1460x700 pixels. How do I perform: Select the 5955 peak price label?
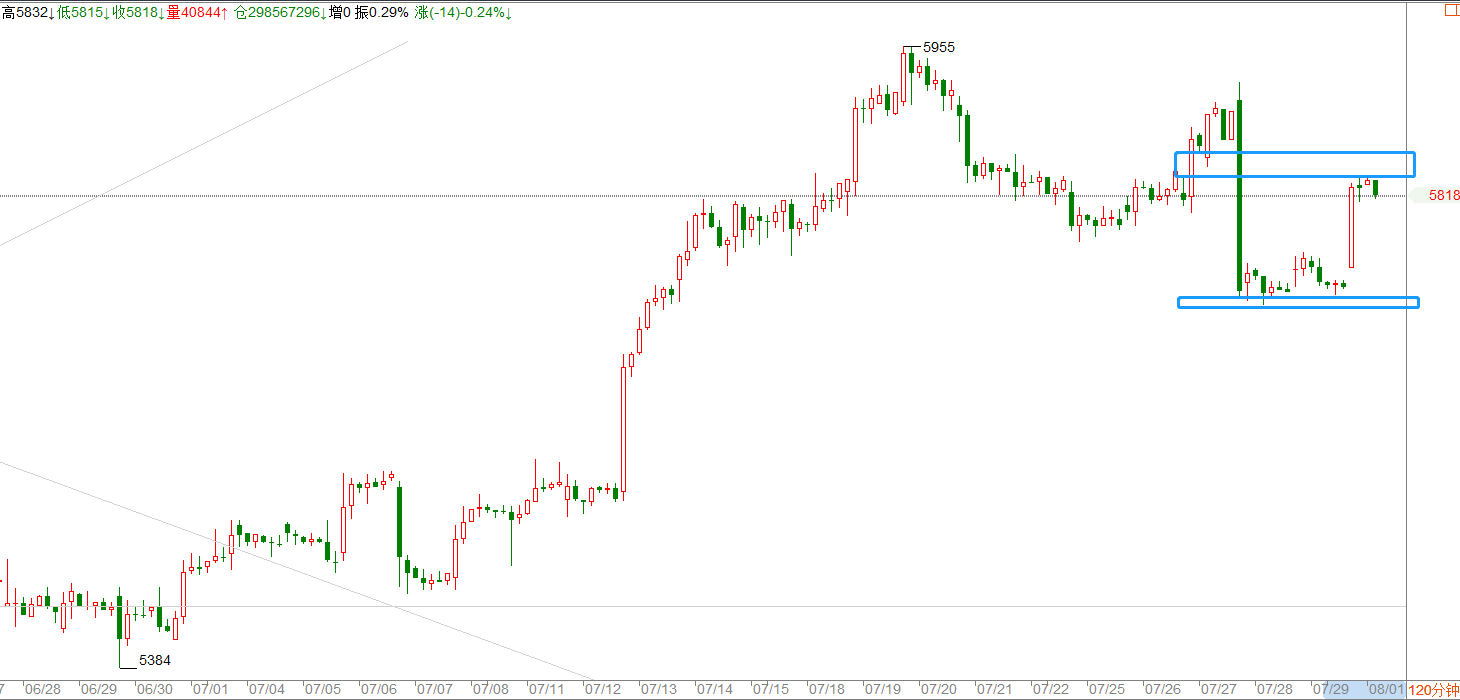coord(940,47)
